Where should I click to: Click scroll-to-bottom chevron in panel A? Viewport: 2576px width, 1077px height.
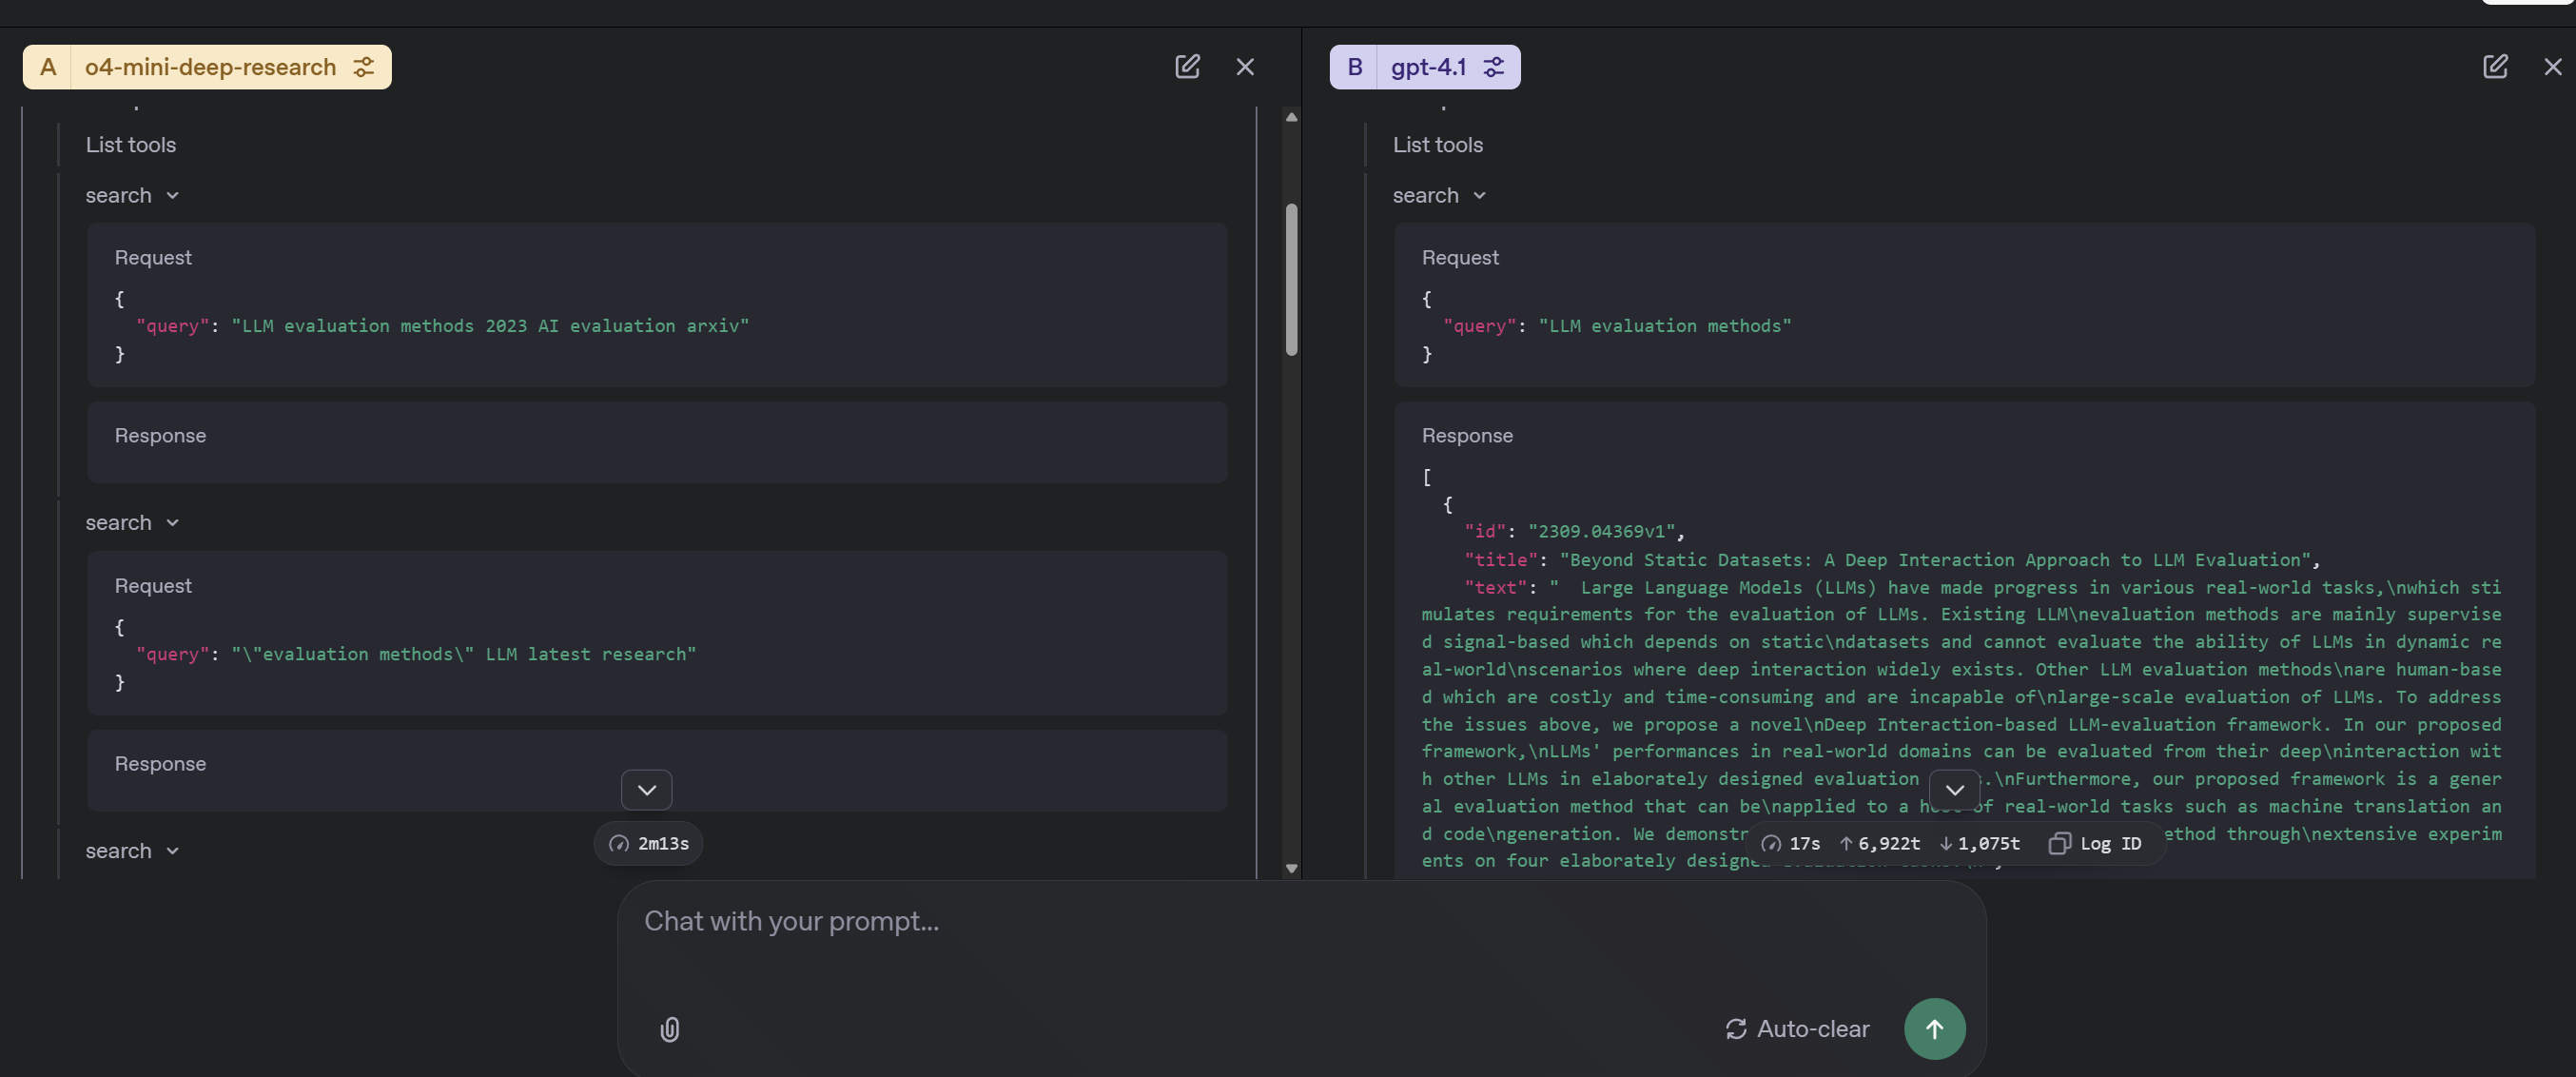tap(646, 790)
